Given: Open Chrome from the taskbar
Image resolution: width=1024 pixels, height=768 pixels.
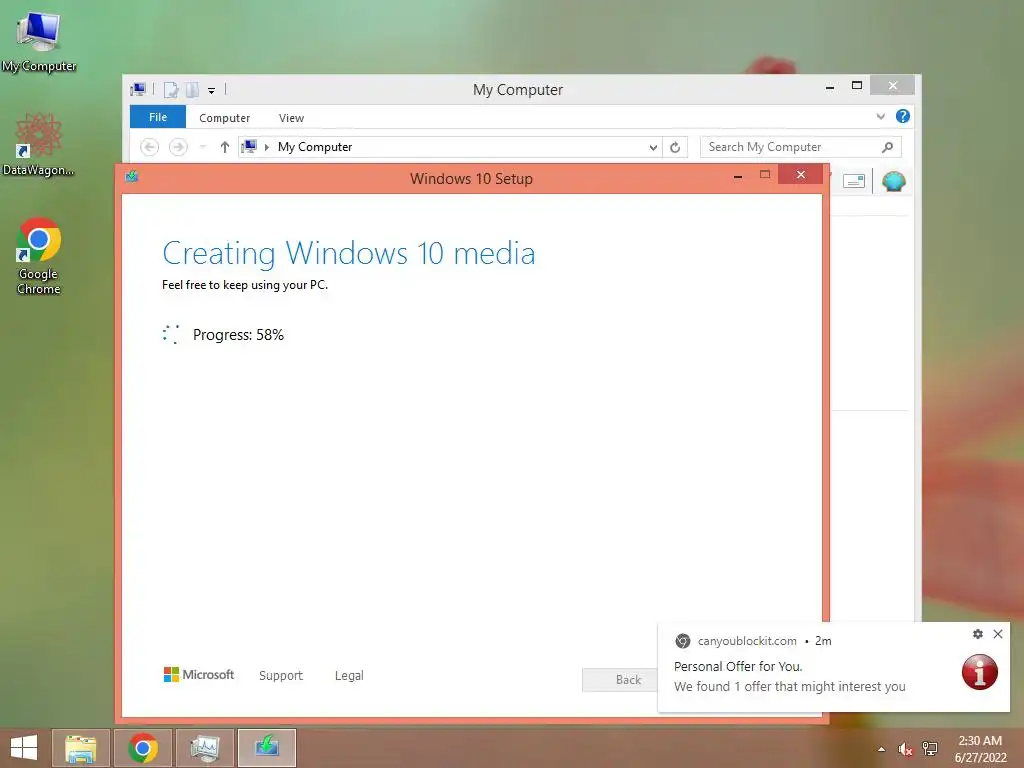Looking at the screenshot, I should pos(143,748).
